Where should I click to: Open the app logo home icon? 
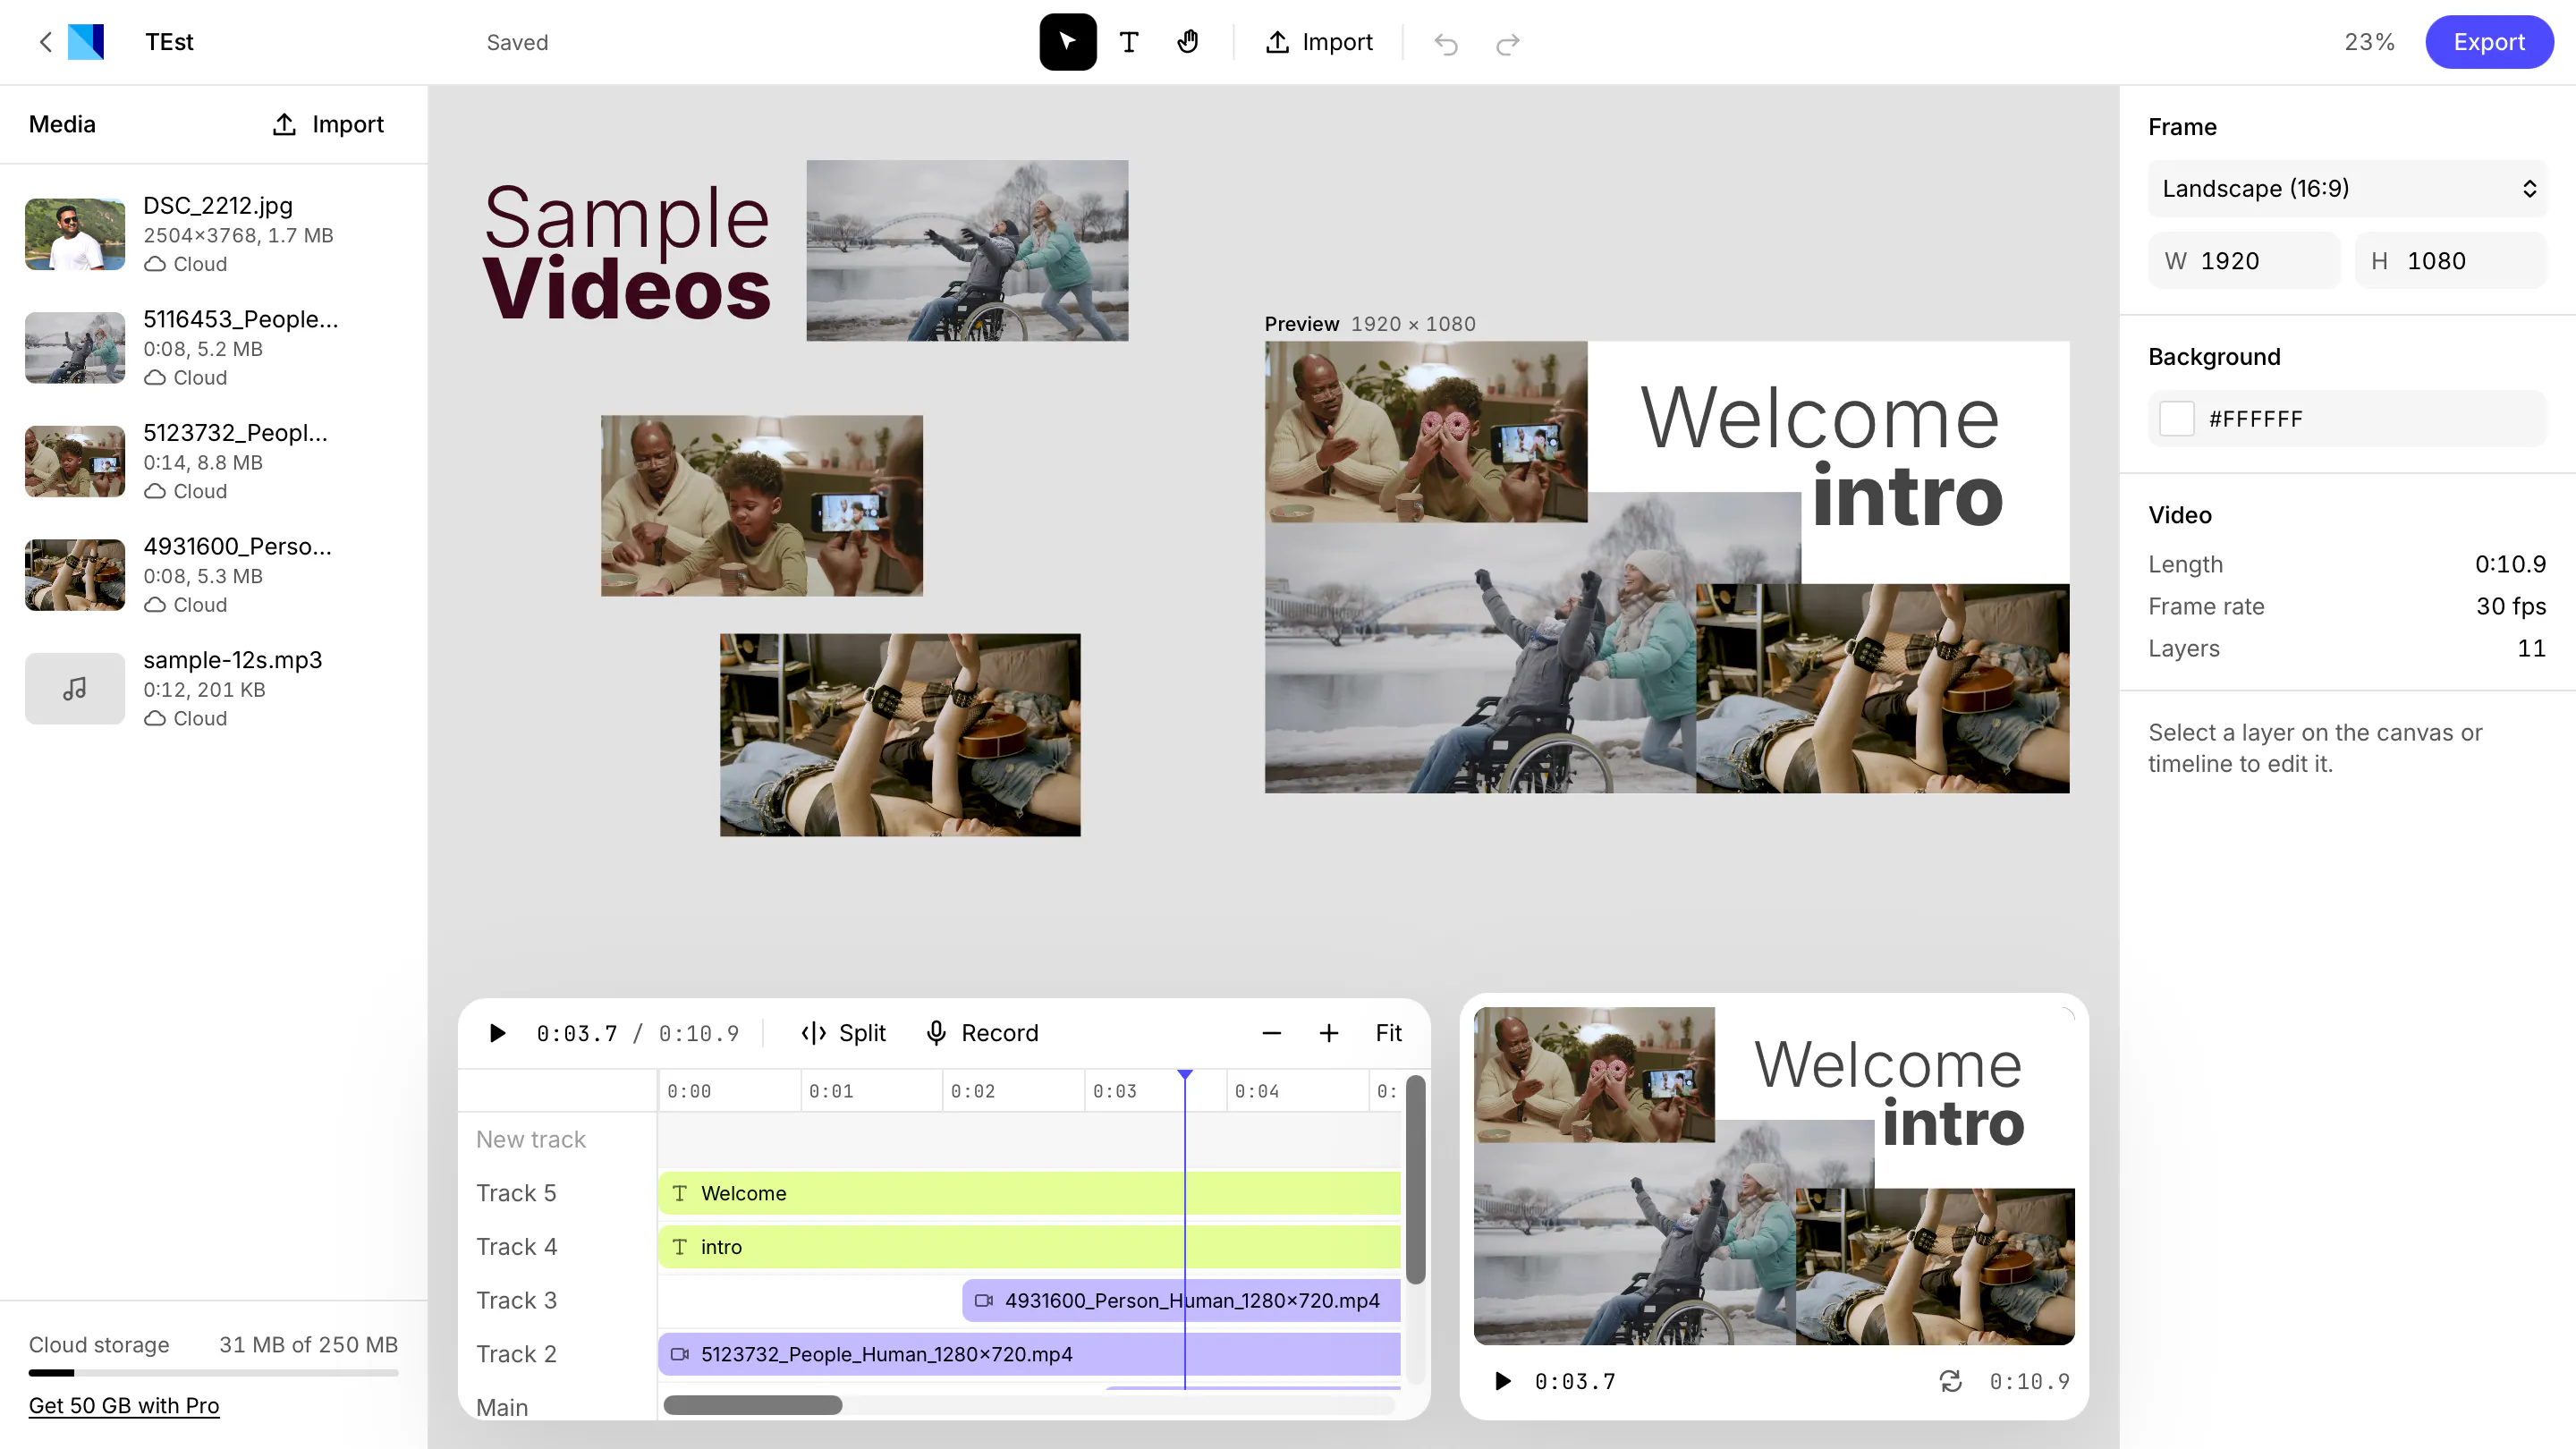click(86, 42)
